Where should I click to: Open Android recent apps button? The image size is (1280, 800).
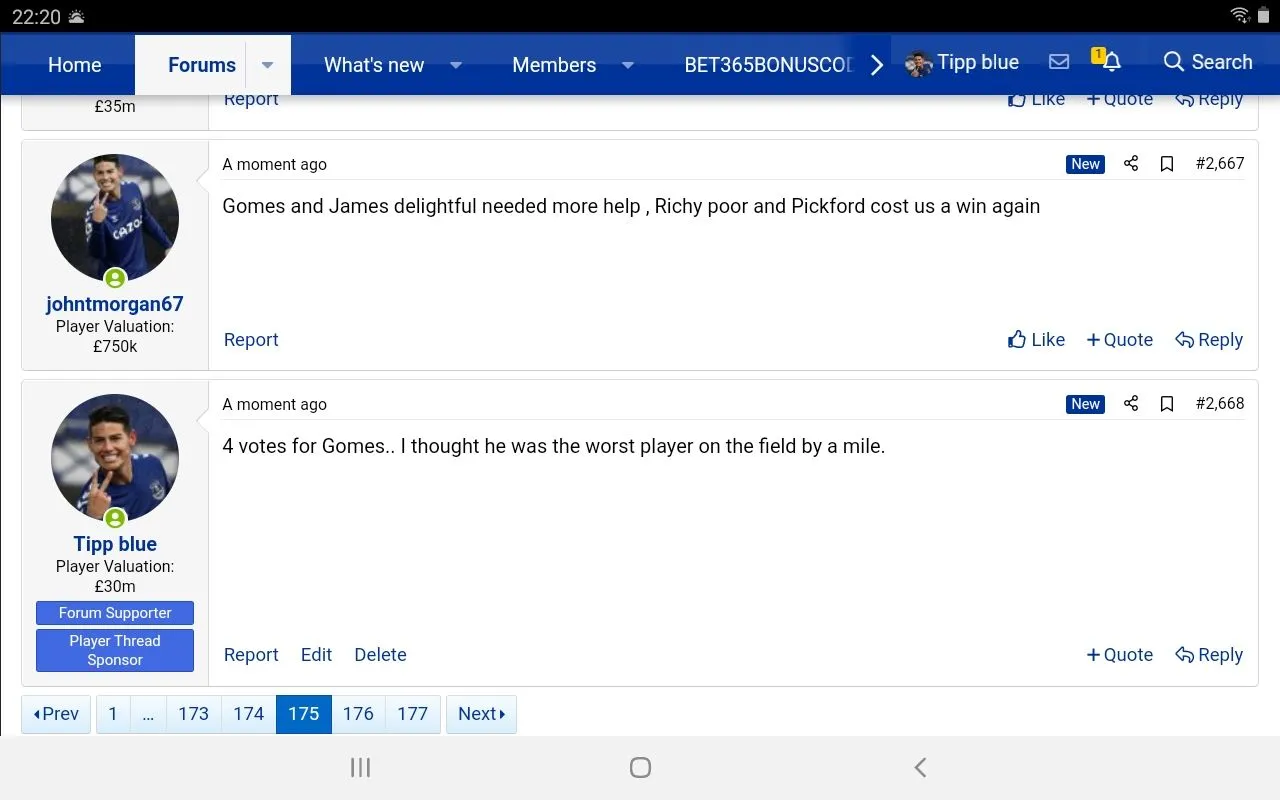click(x=360, y=767)
